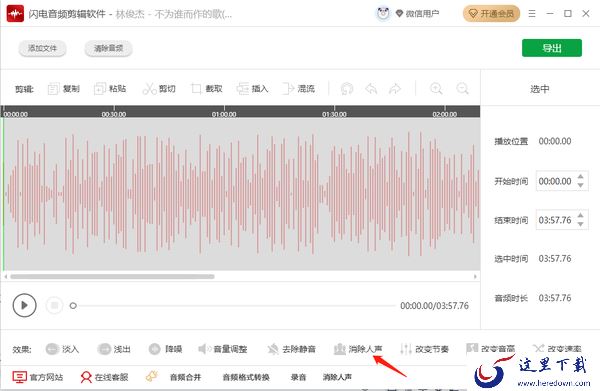Open the 官方网站 link
This screenshot has height=391, width=600.
coord(38,377)
